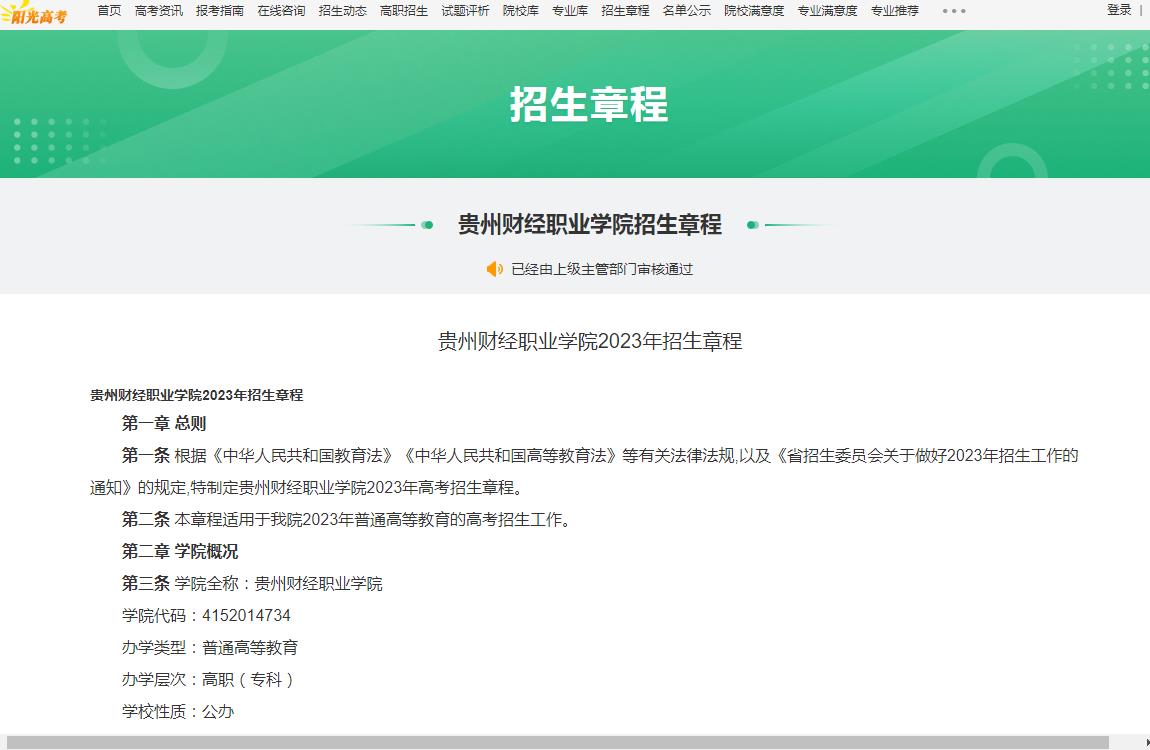Open 名单公示 in the top bar
The height and width of the screenshot is (750, 1150).
(686, 11)
